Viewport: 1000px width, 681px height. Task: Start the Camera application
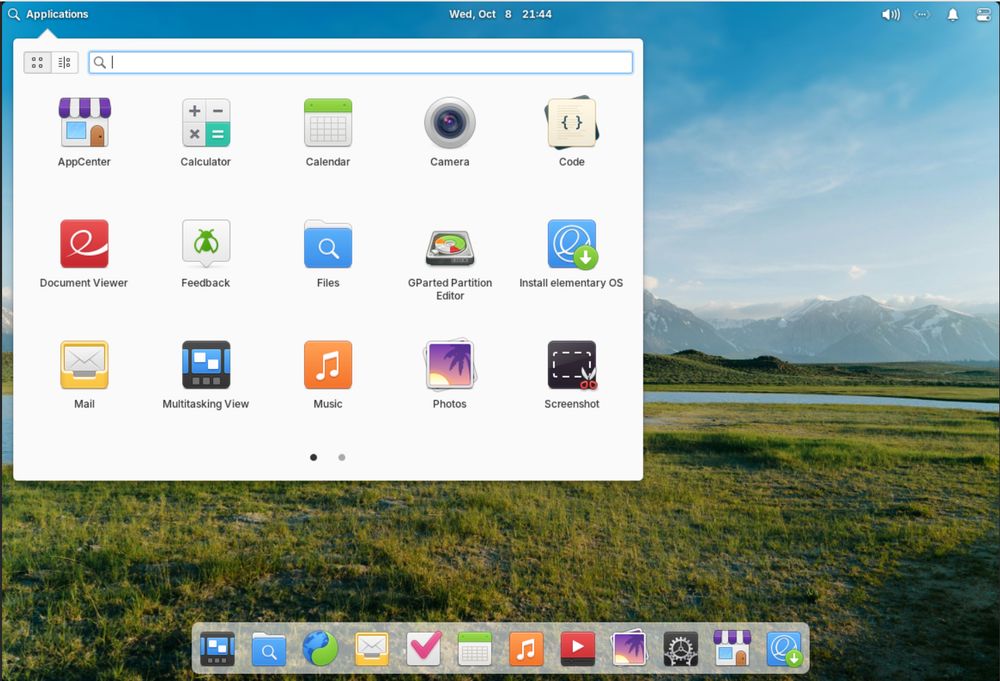click(450, 132)
